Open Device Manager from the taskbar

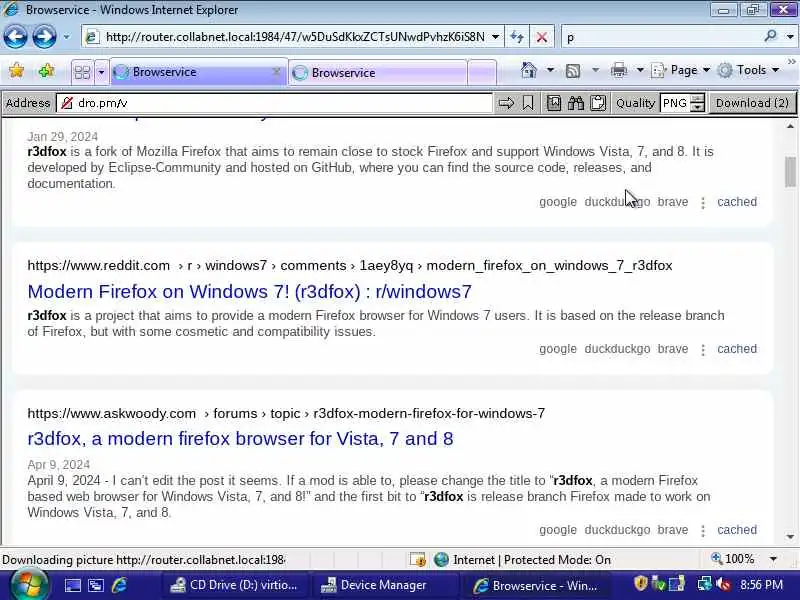[383, 585]
